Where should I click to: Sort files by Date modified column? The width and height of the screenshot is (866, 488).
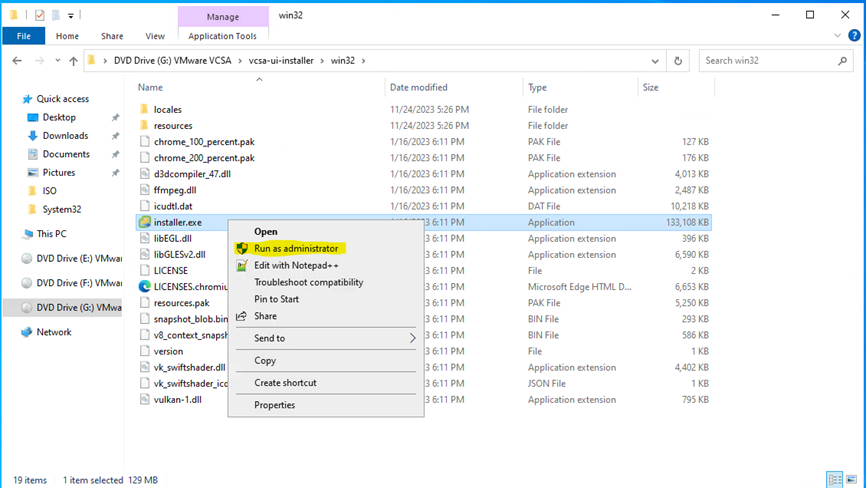pyautogui.click(x=419, y=87)
